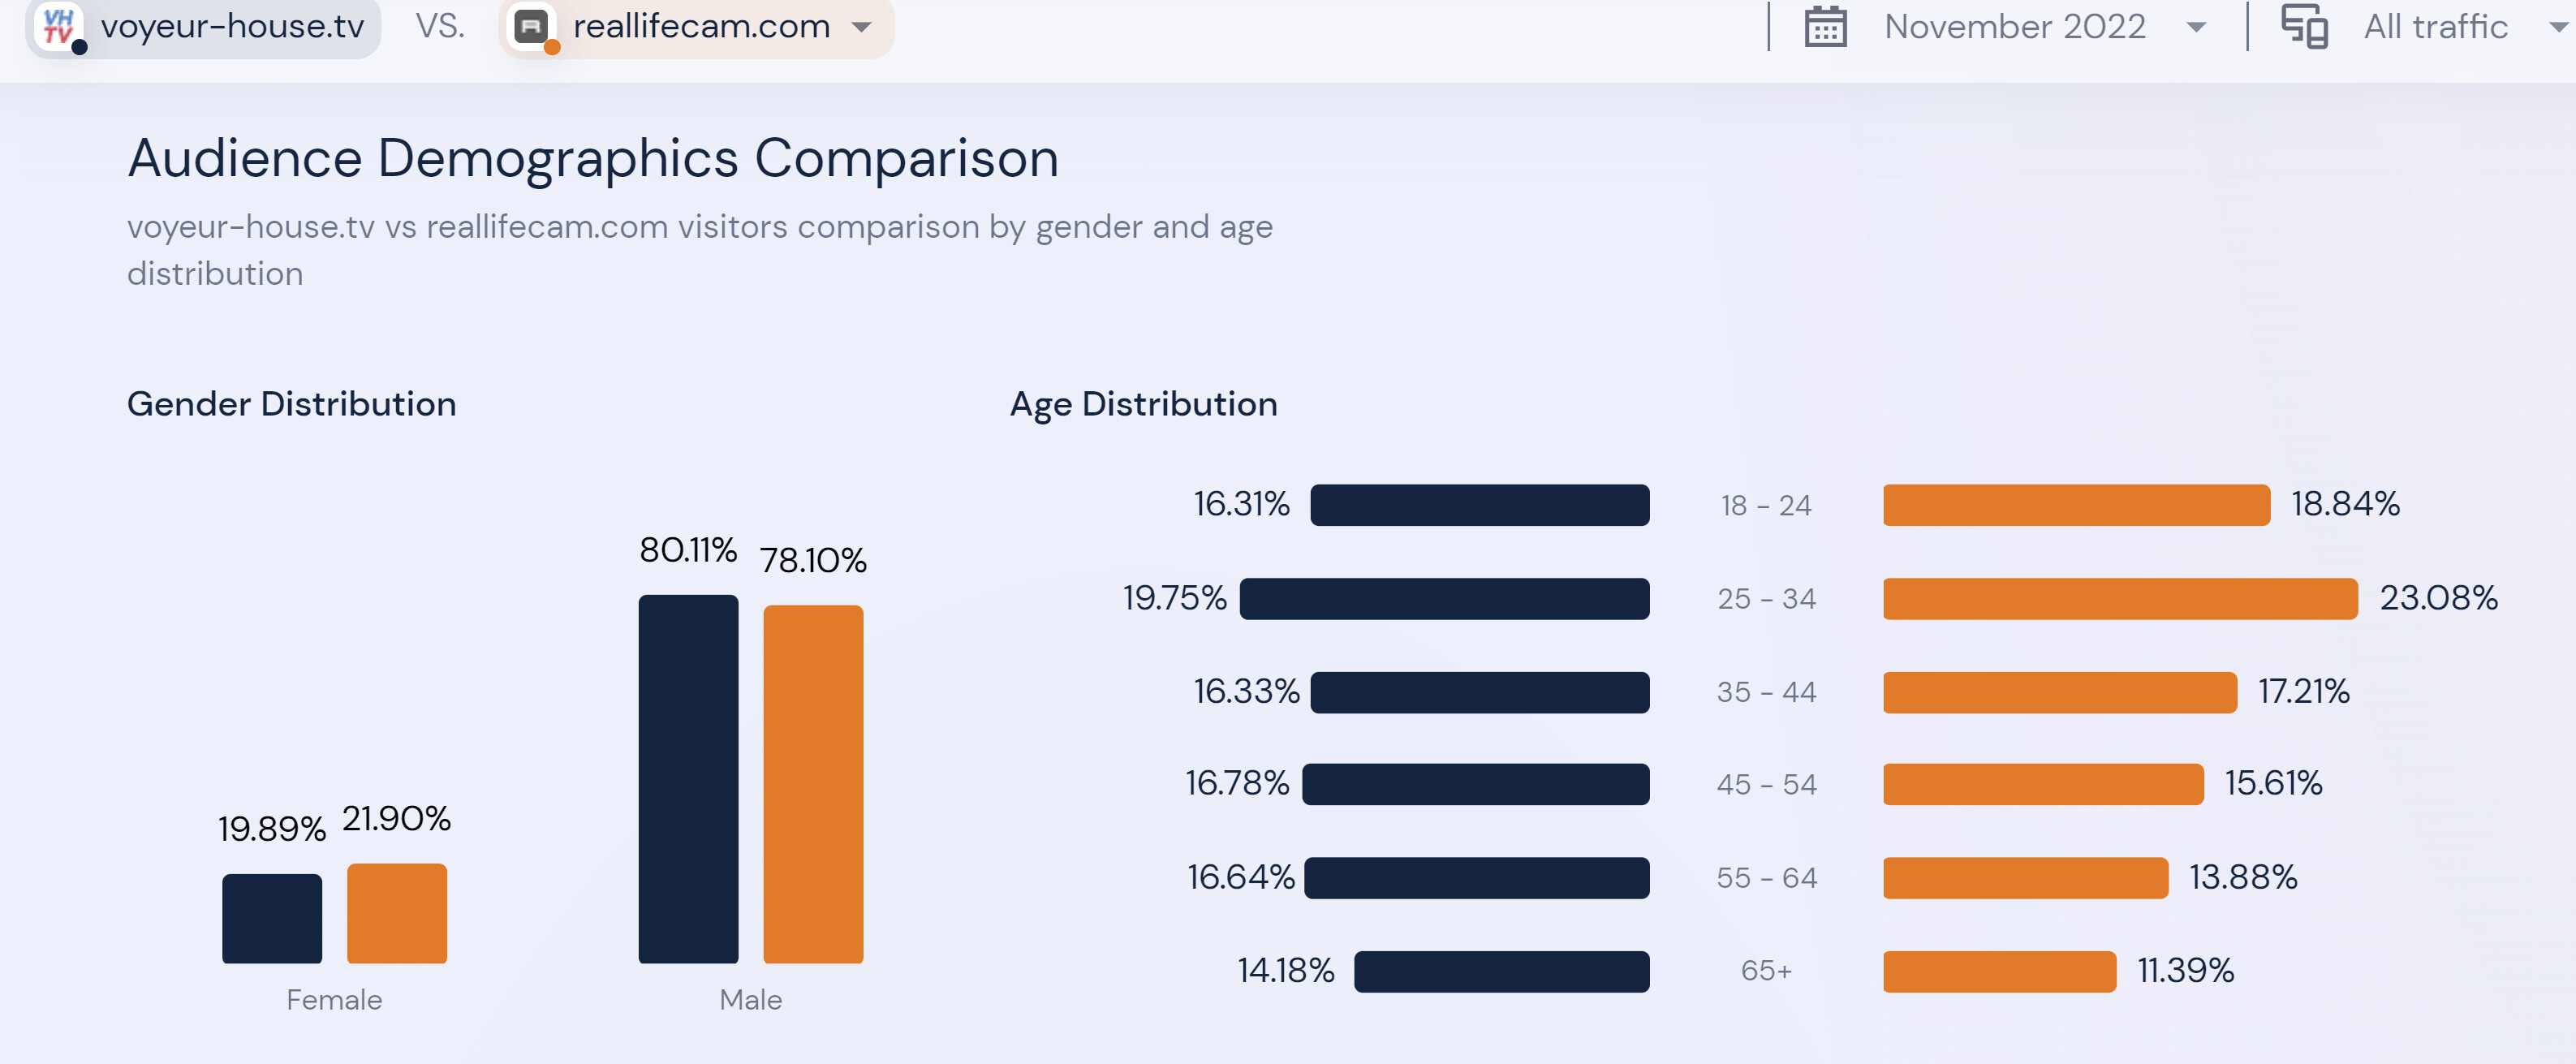Expand the reallifecam.com competitor dropdown arrow
Screen dimensions: 2576x1064
coord(861,27)
